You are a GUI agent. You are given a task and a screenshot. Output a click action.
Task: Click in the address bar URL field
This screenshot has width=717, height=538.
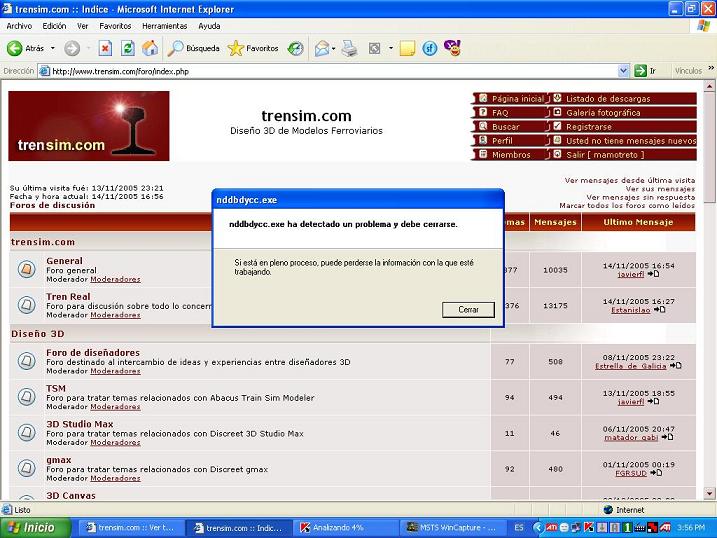(x=330, y=71)
